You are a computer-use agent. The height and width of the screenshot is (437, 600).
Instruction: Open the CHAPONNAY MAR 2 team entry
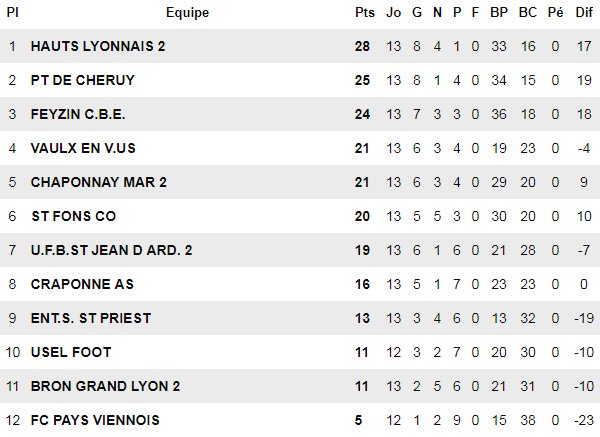(90, 182)
